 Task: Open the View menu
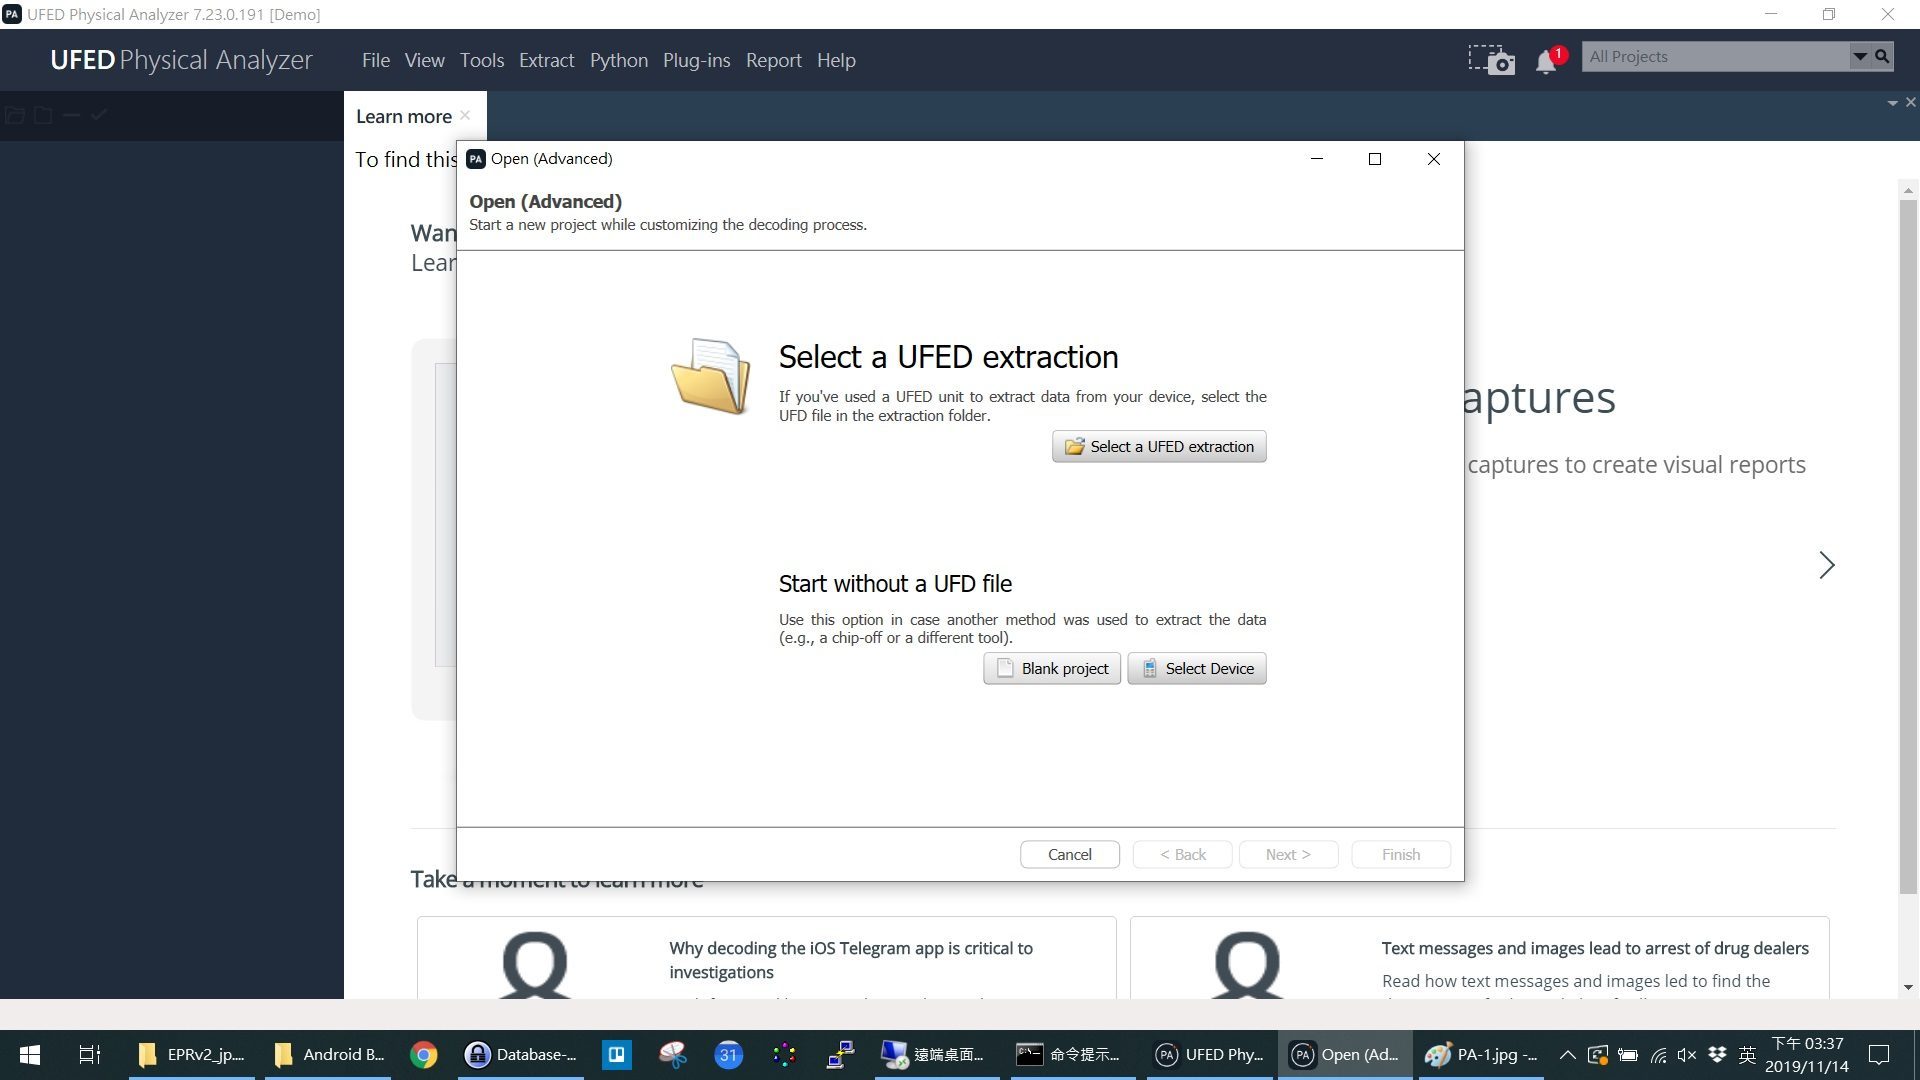pos(424,60)
